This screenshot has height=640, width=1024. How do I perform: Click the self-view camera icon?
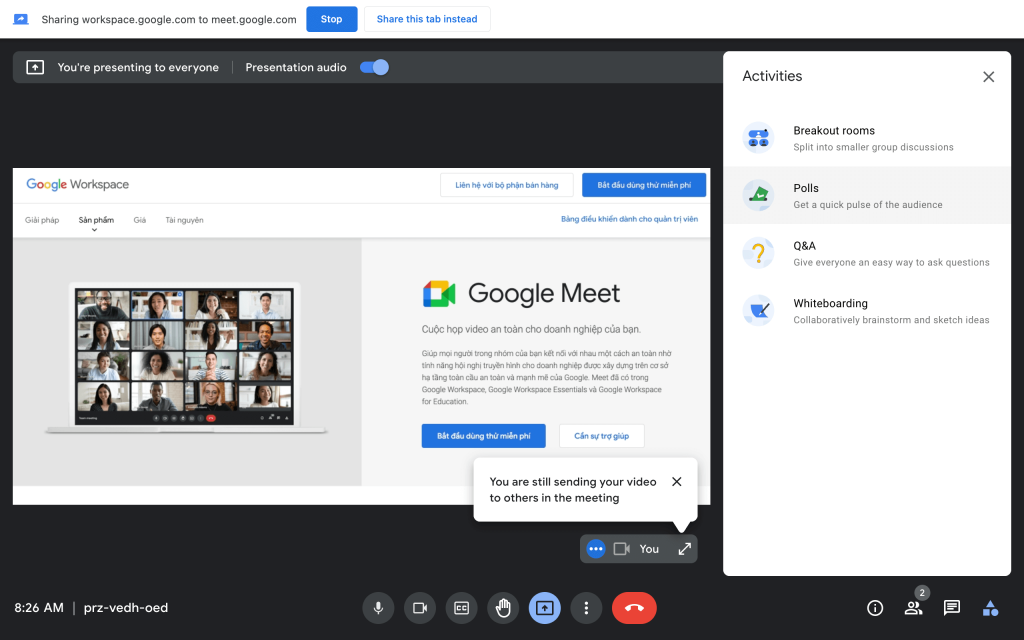click(622, 549)
